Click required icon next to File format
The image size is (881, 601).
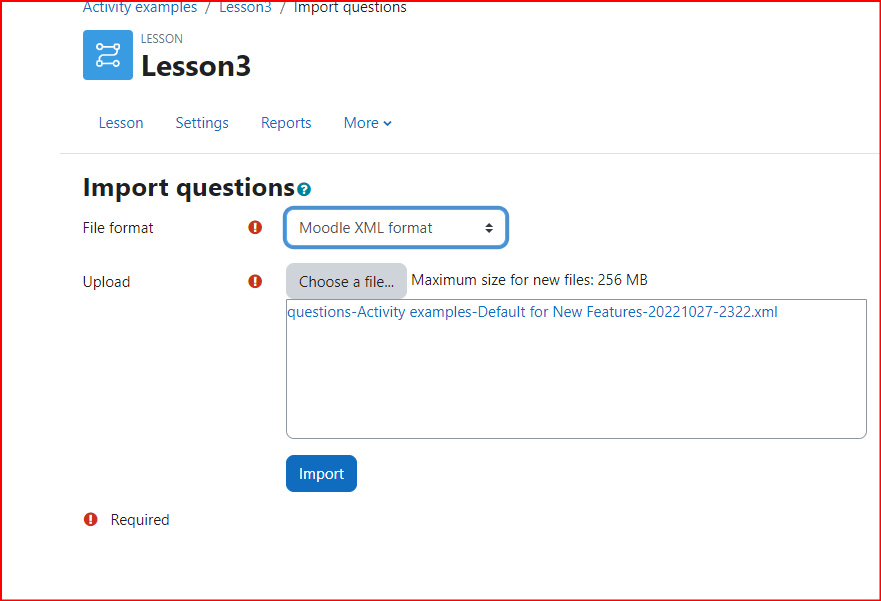[x=255, y=227]
